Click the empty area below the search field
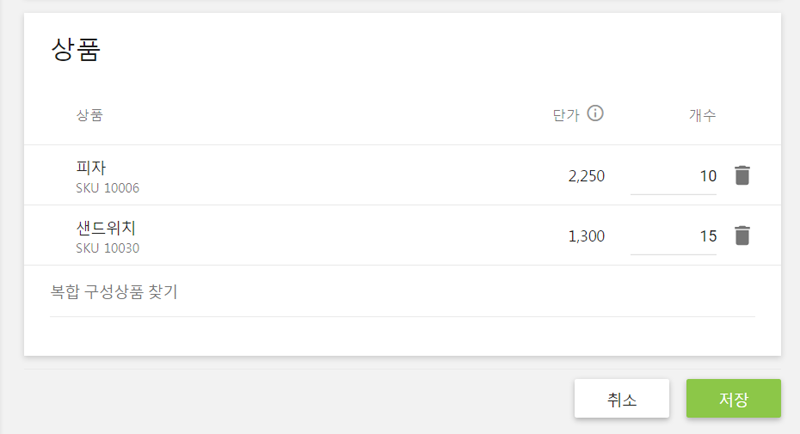800x434 pixels. [x=402, y=336]
